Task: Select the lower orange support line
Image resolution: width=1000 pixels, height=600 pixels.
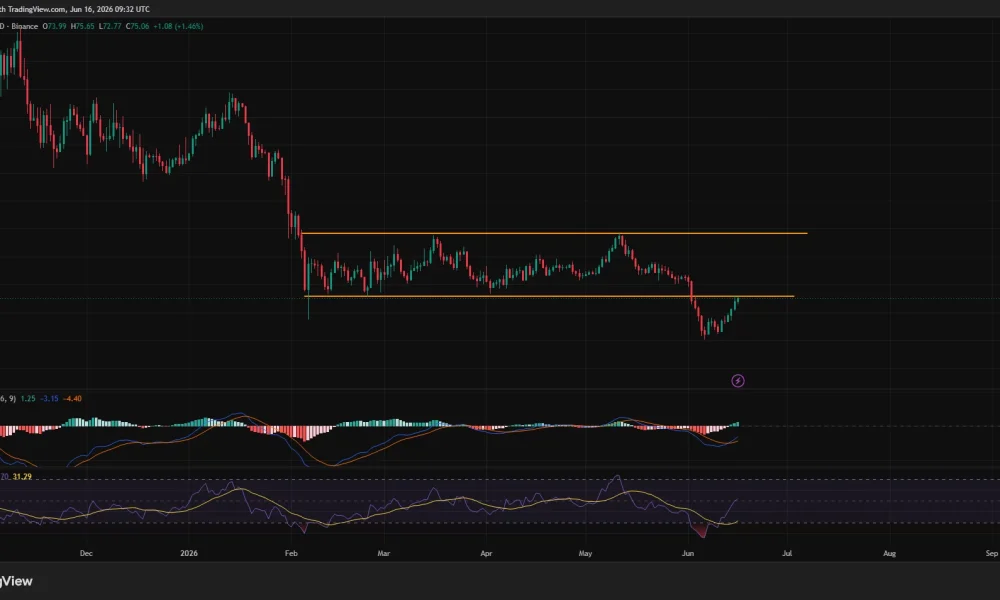Action: 550,296
